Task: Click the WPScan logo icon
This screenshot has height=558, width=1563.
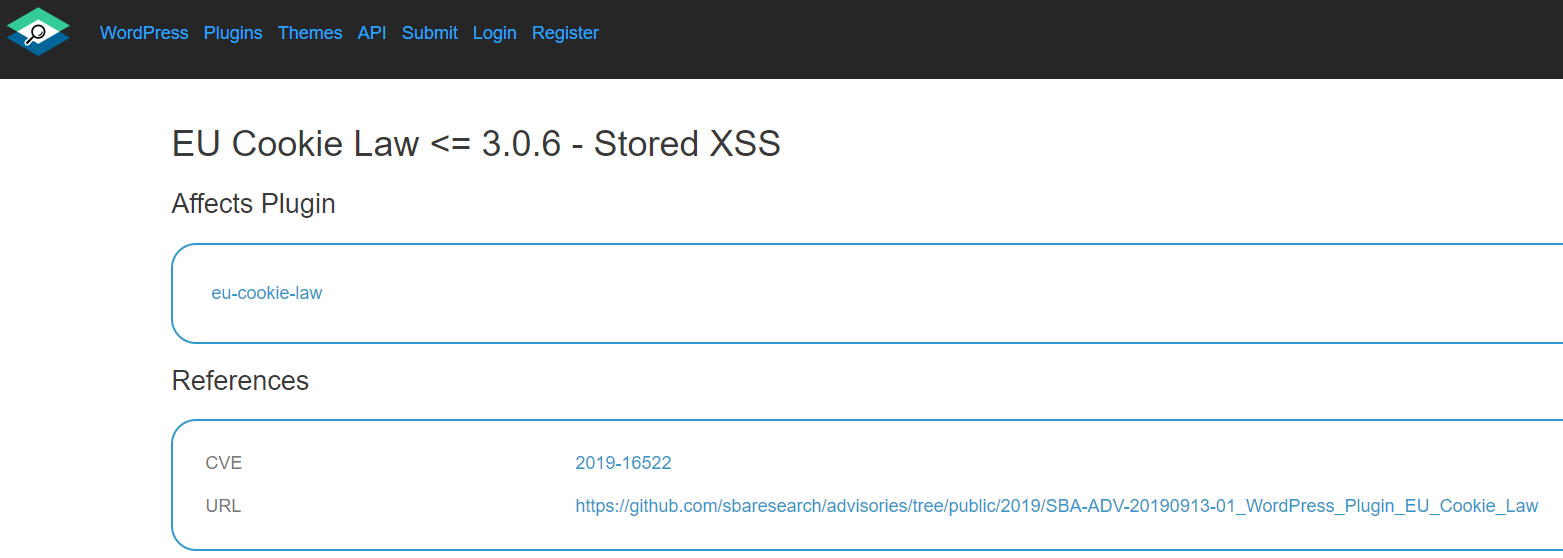Action: tap(38, 32)
